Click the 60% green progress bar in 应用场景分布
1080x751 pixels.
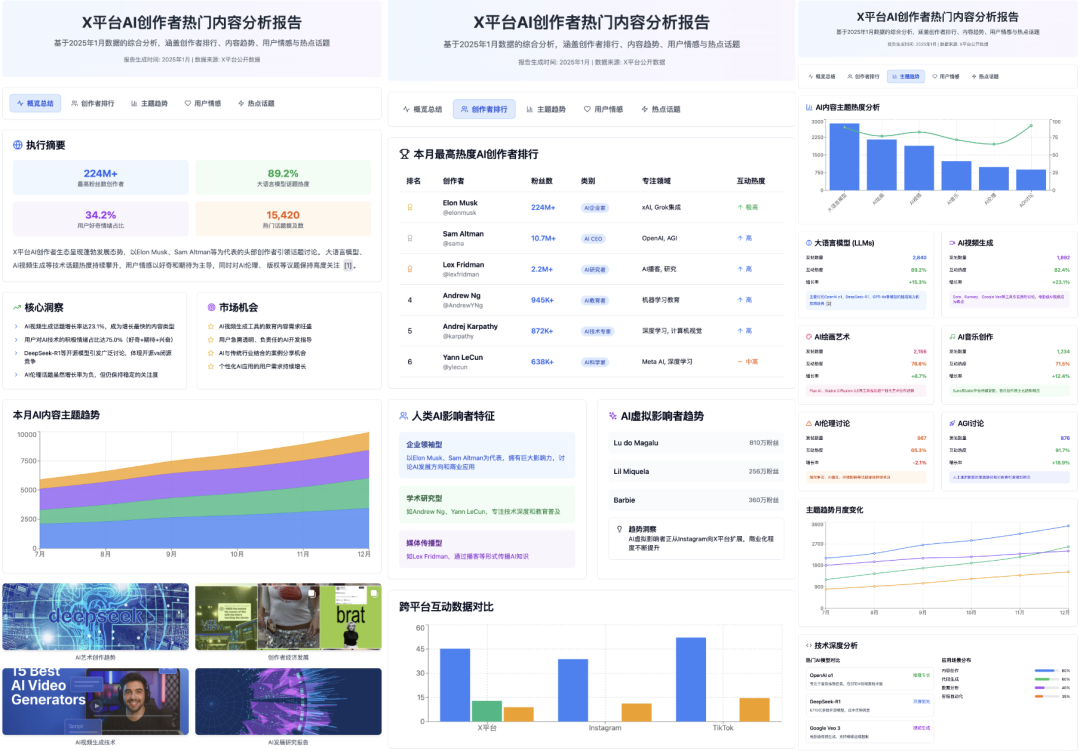1046,679
